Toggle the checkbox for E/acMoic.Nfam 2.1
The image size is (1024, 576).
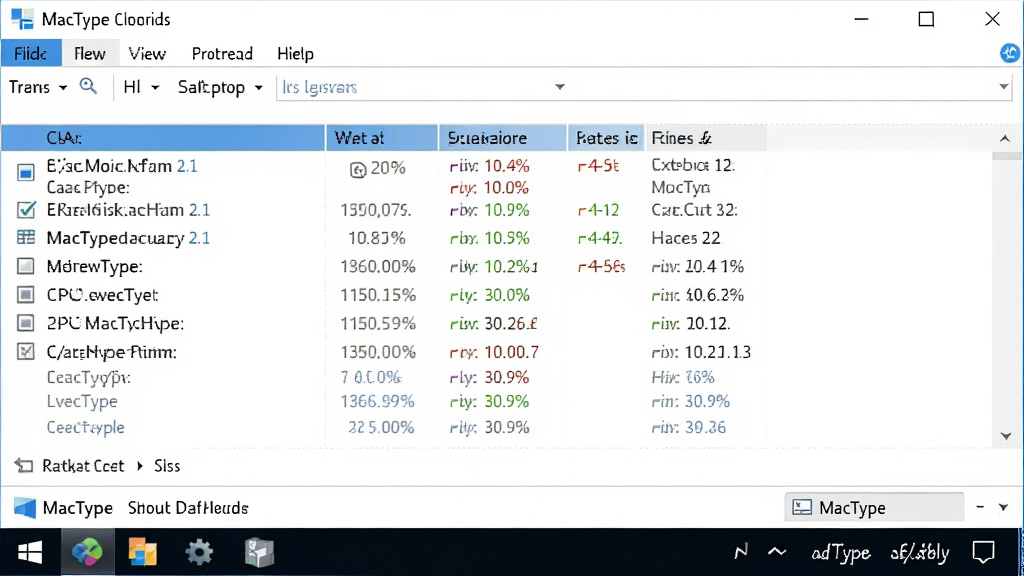(x=25, y=172)
